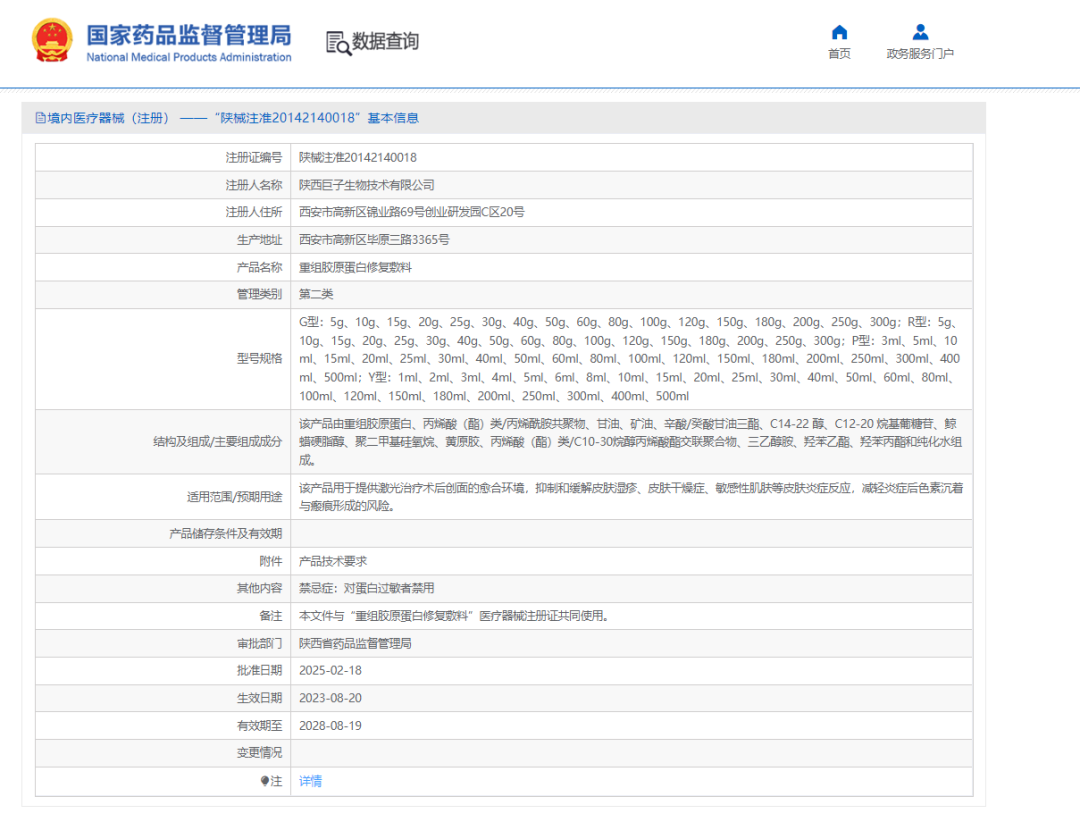
Task: Click the 管理类别 row label
Action: [260, 294]
